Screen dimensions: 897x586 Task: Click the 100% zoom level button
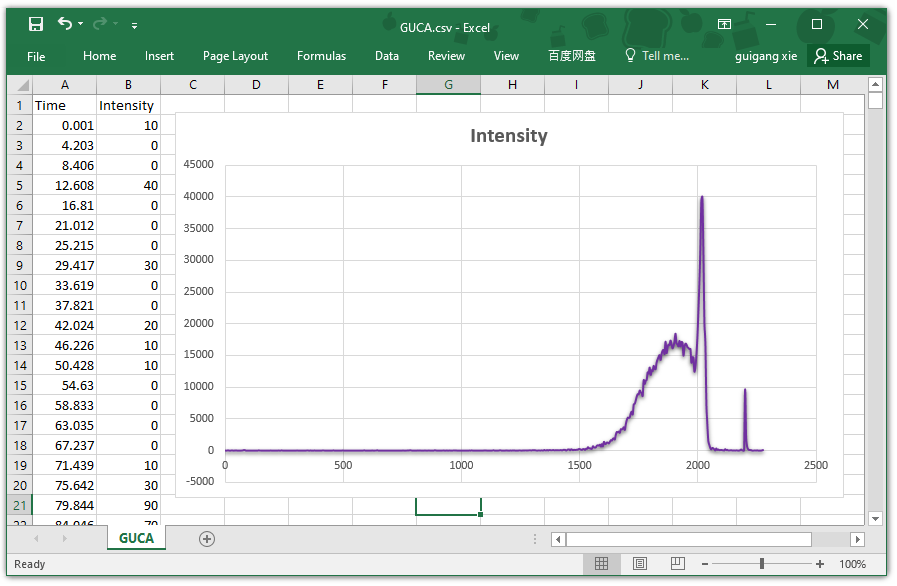pos(853,564)
